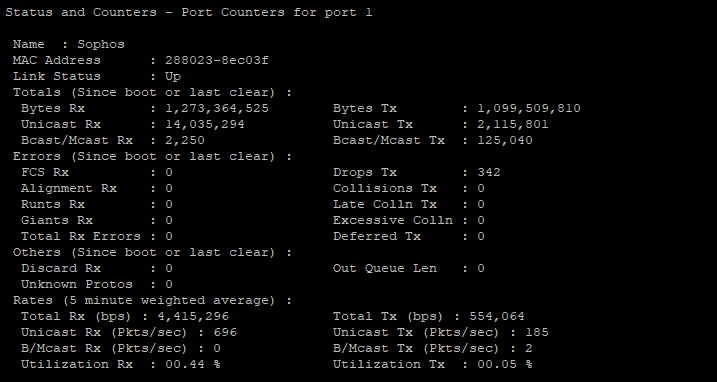Image resolution: width=717 pixels, height=382 pixels.
Task: Click the Total Rx Errors label
Action: click(x=81, y=237)
